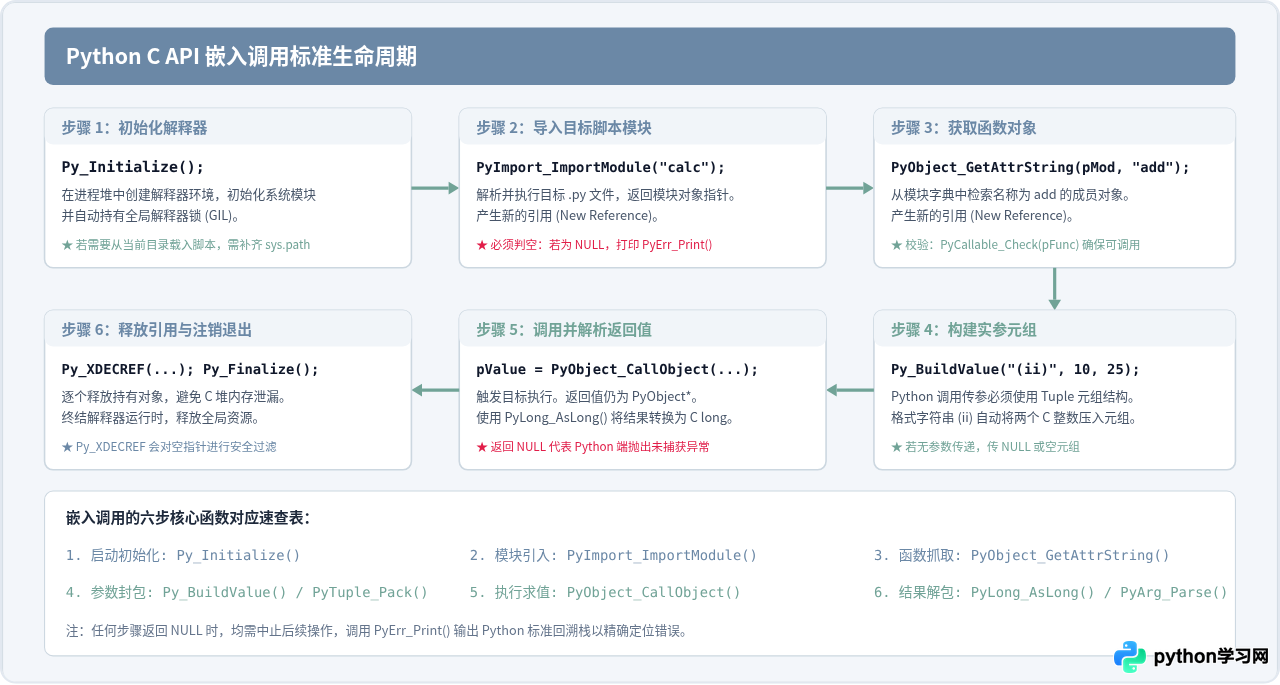The image size is (1280, 685).
Task: Select the heading "步骤 2：导入目标脚本模块"
Action: pos(563,128)
